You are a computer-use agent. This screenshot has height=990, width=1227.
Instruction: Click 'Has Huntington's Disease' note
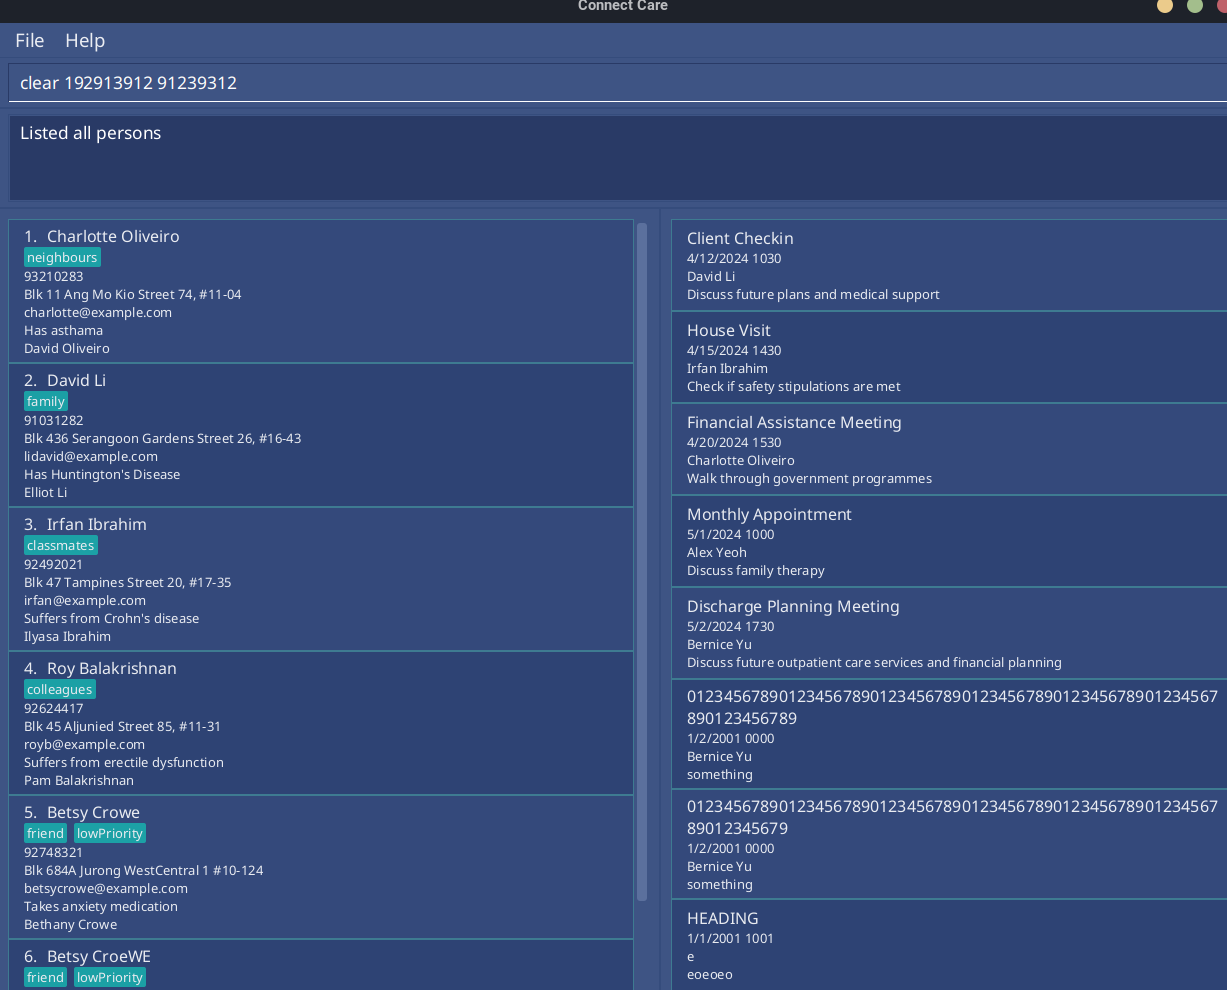point(102,474)
